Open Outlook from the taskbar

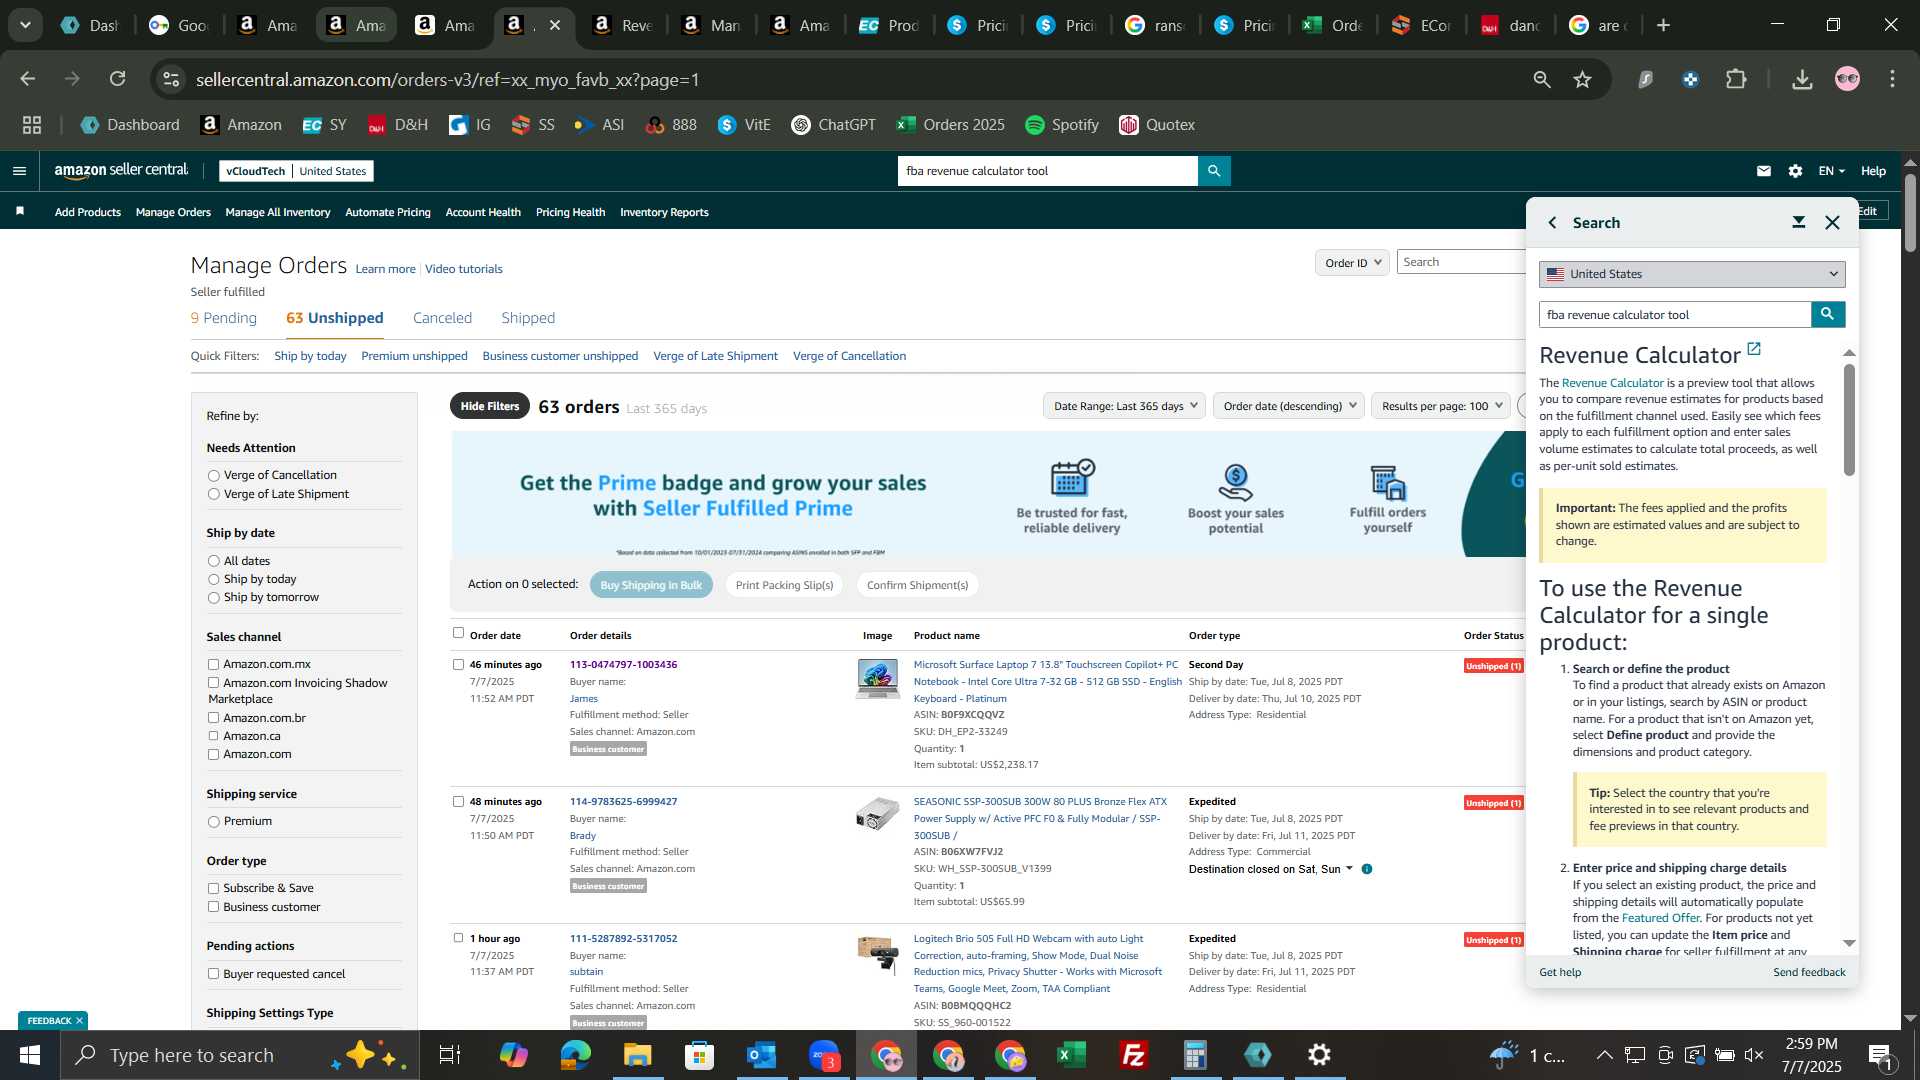(x=762, y=1055)
